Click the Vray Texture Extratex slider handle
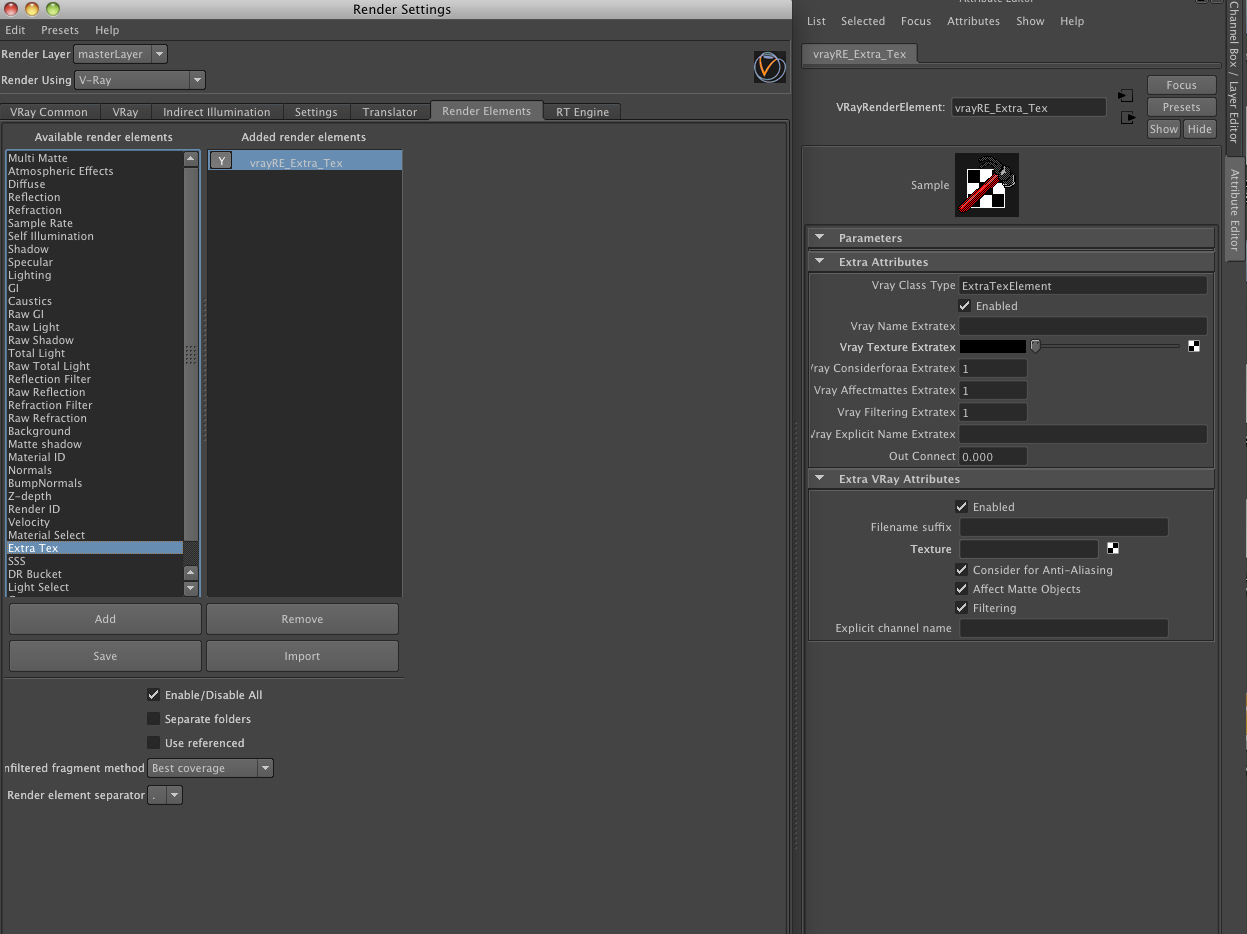Viewport: 1247px width, 934px height. [x=1035, y=346]
